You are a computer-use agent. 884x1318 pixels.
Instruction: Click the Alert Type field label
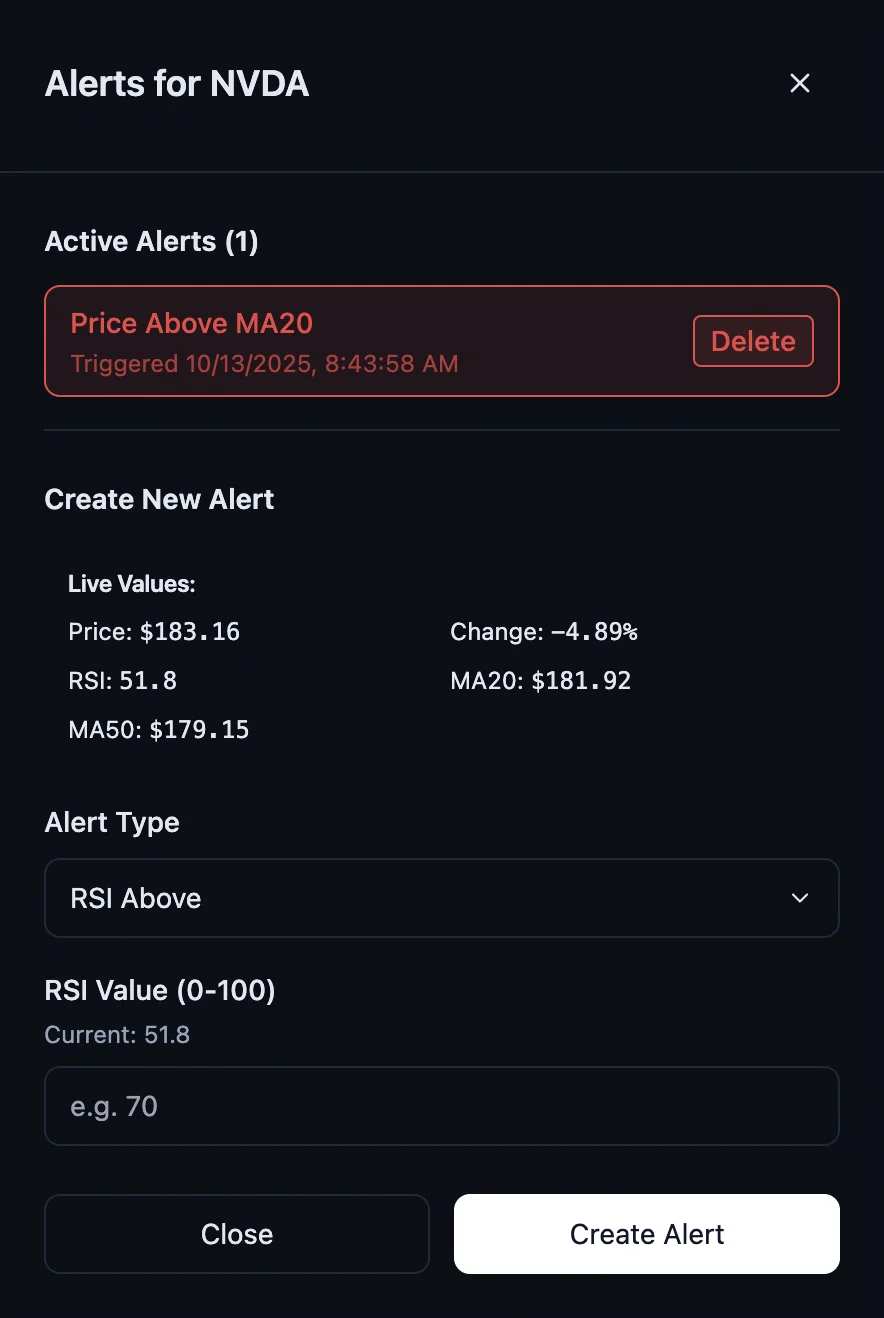(112, 823)
